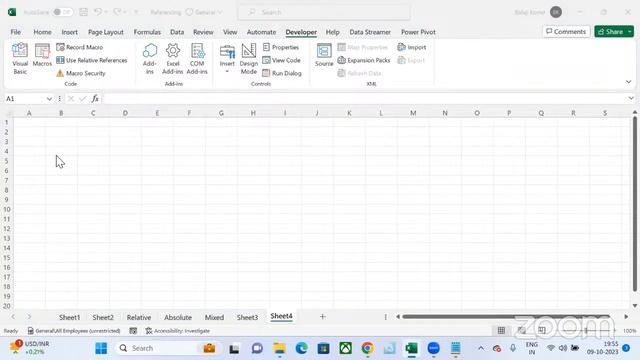The height and width of the screenshot is (360, 640).
Task: Open control Properties
Action: click(281, 47)
